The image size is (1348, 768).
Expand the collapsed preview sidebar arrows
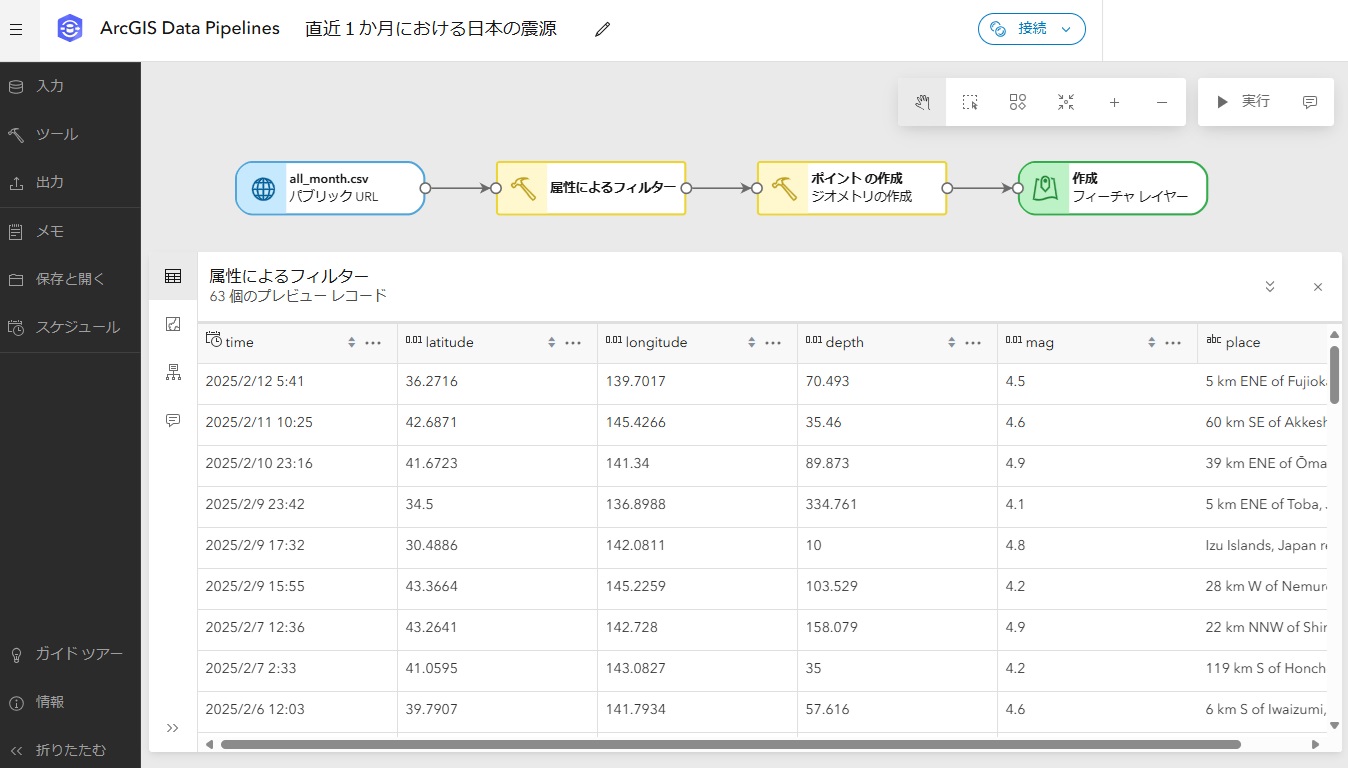point(172,728)
